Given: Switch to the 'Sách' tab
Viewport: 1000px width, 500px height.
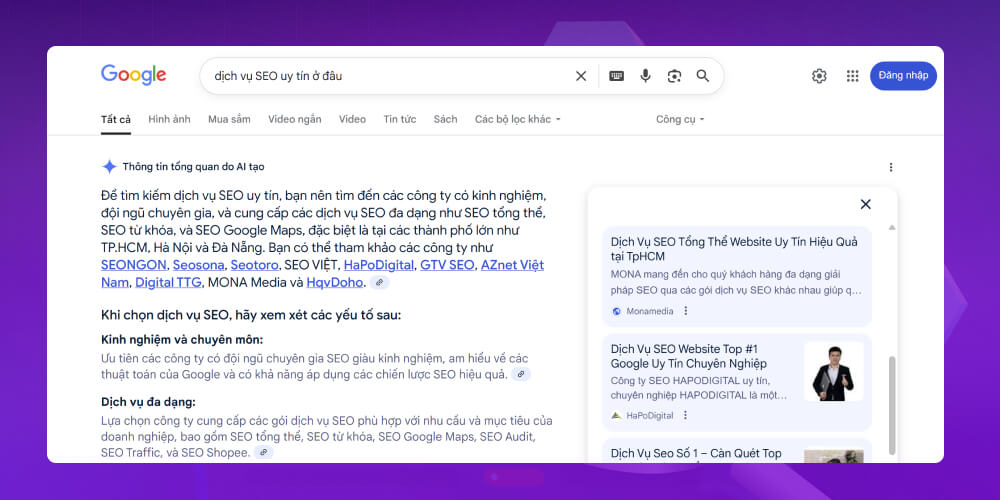Looking at the screenshot, I should point(445,119).
